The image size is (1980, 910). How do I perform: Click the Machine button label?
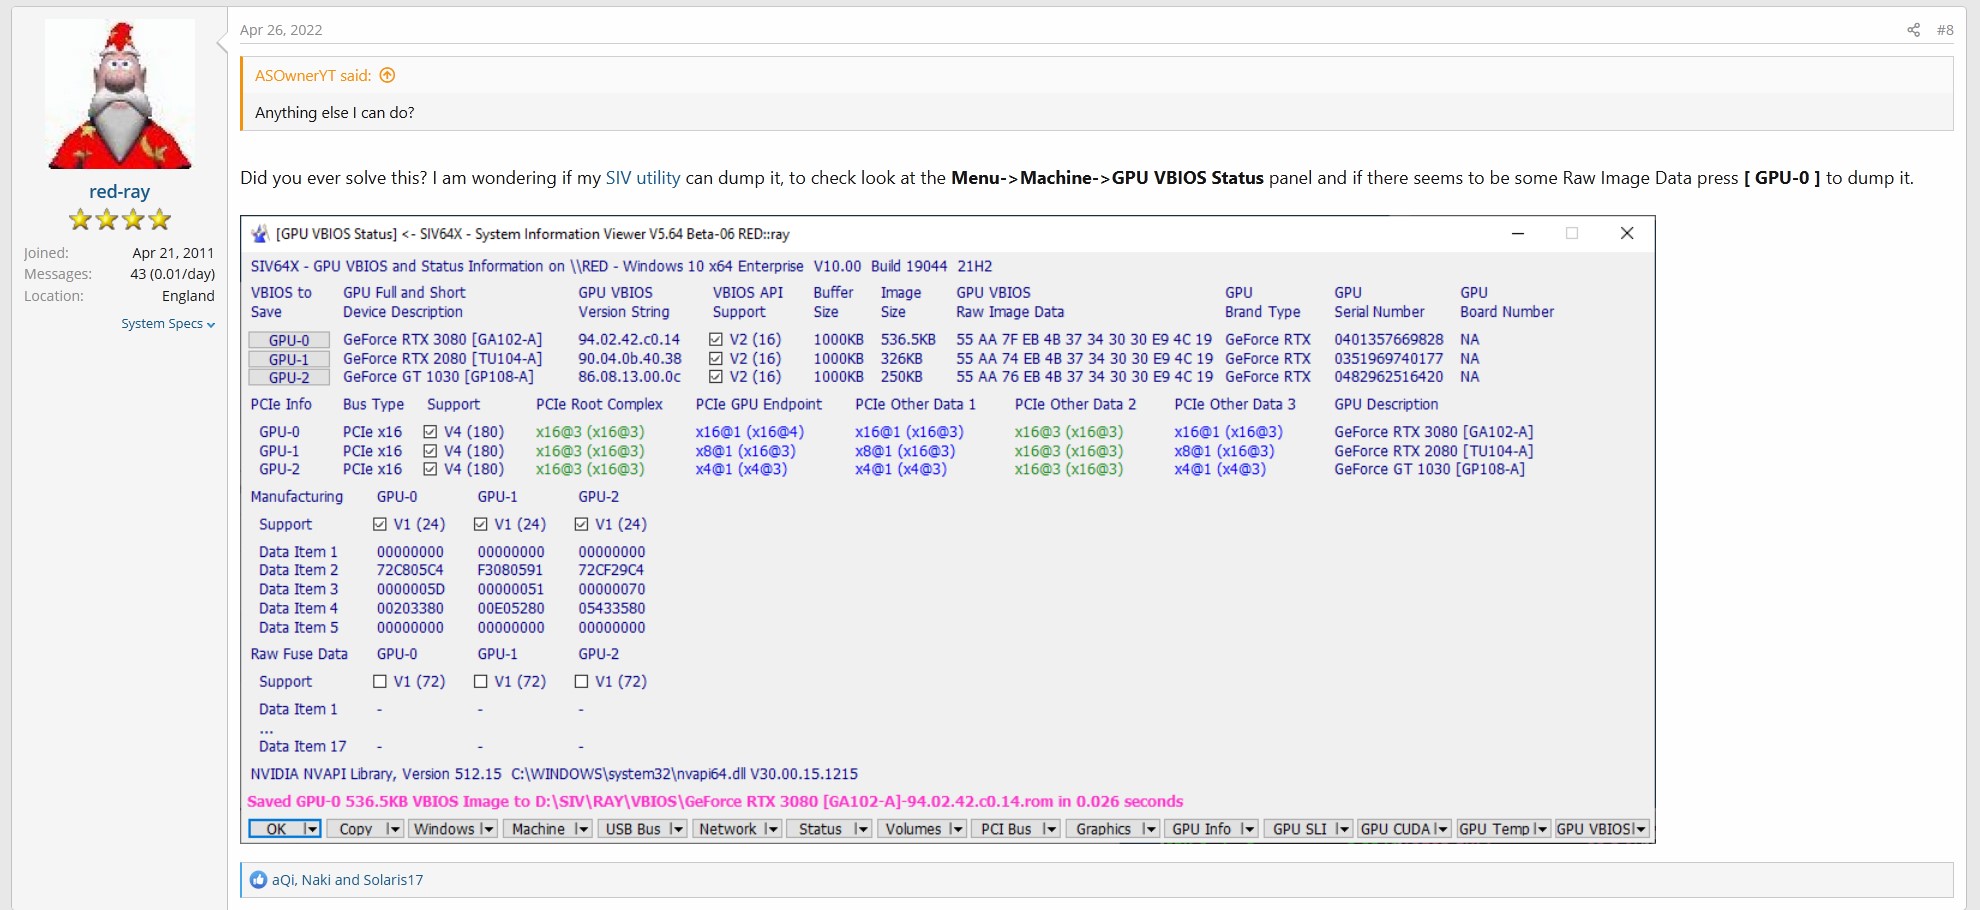[x=538, y=829]
